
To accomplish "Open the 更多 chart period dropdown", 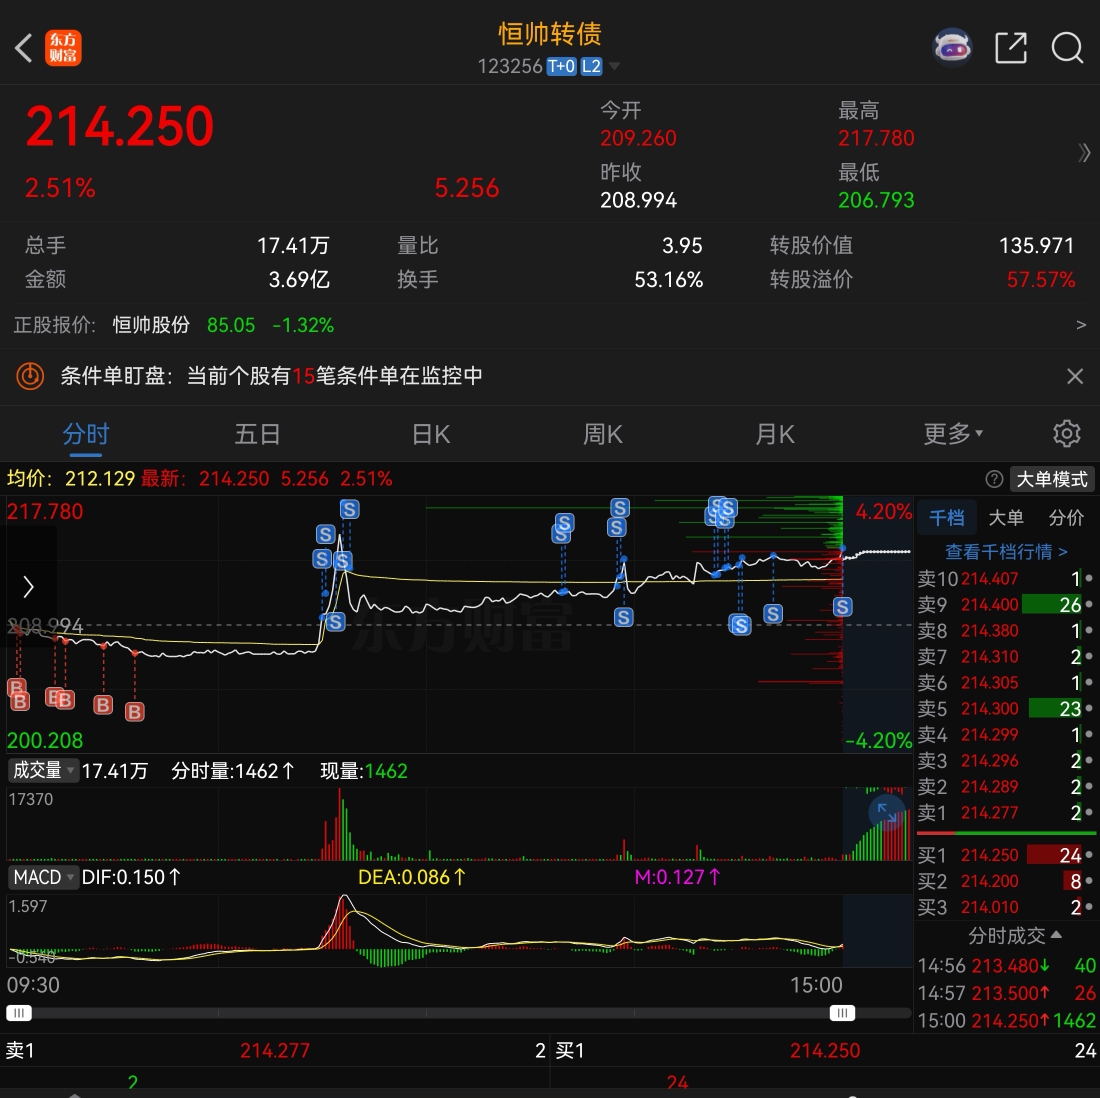I will click(953, 434).
